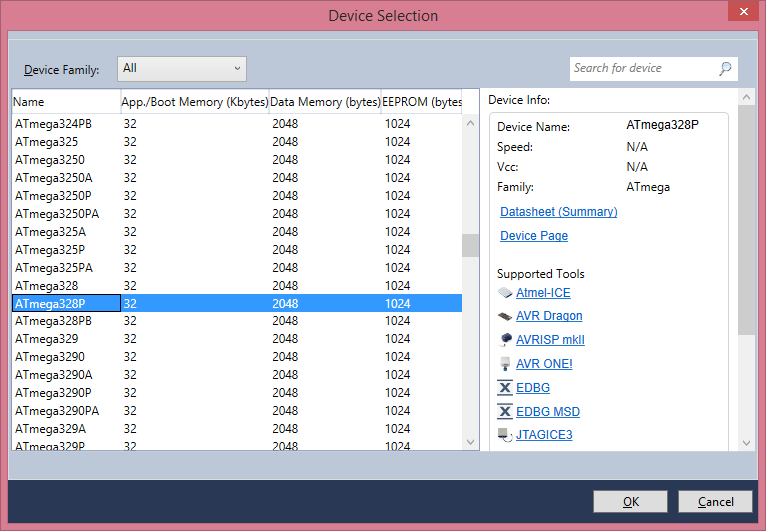
Task: Sort by Data Memory column header
Action: coord(325,102)
